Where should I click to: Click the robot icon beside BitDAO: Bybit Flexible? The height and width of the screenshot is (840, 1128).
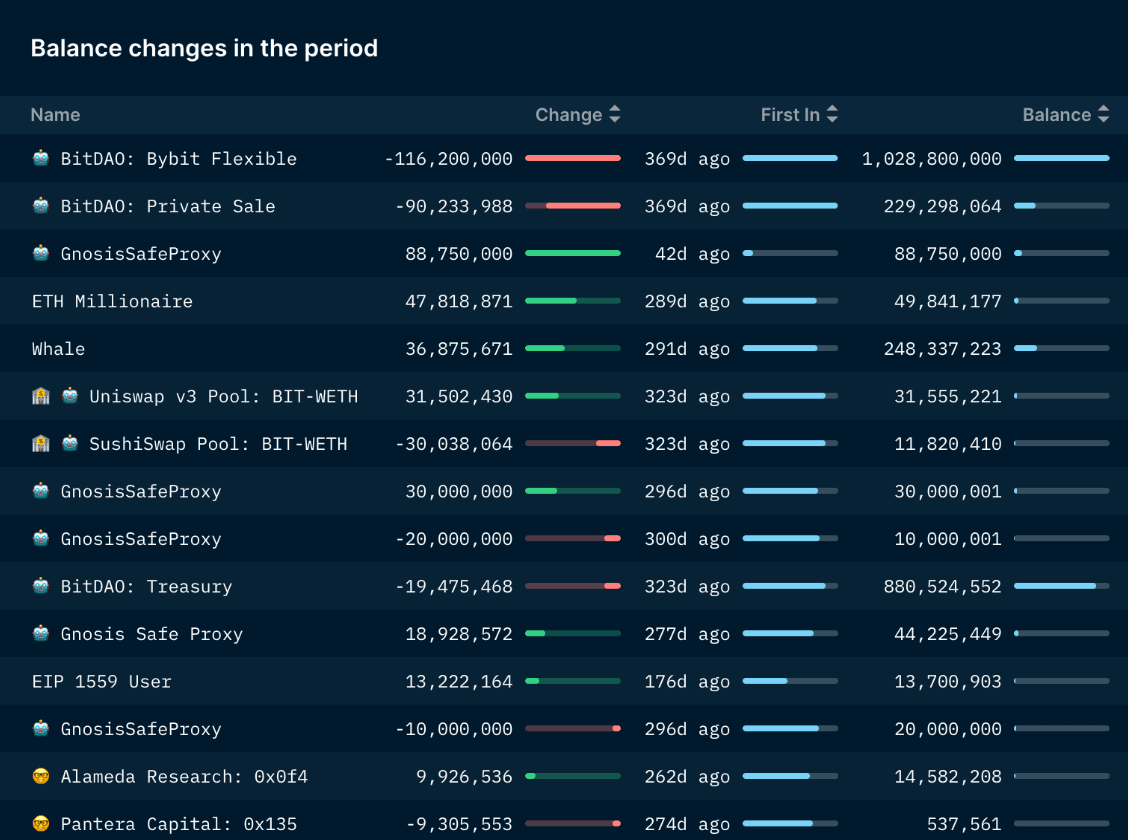(x=41, y=158)
